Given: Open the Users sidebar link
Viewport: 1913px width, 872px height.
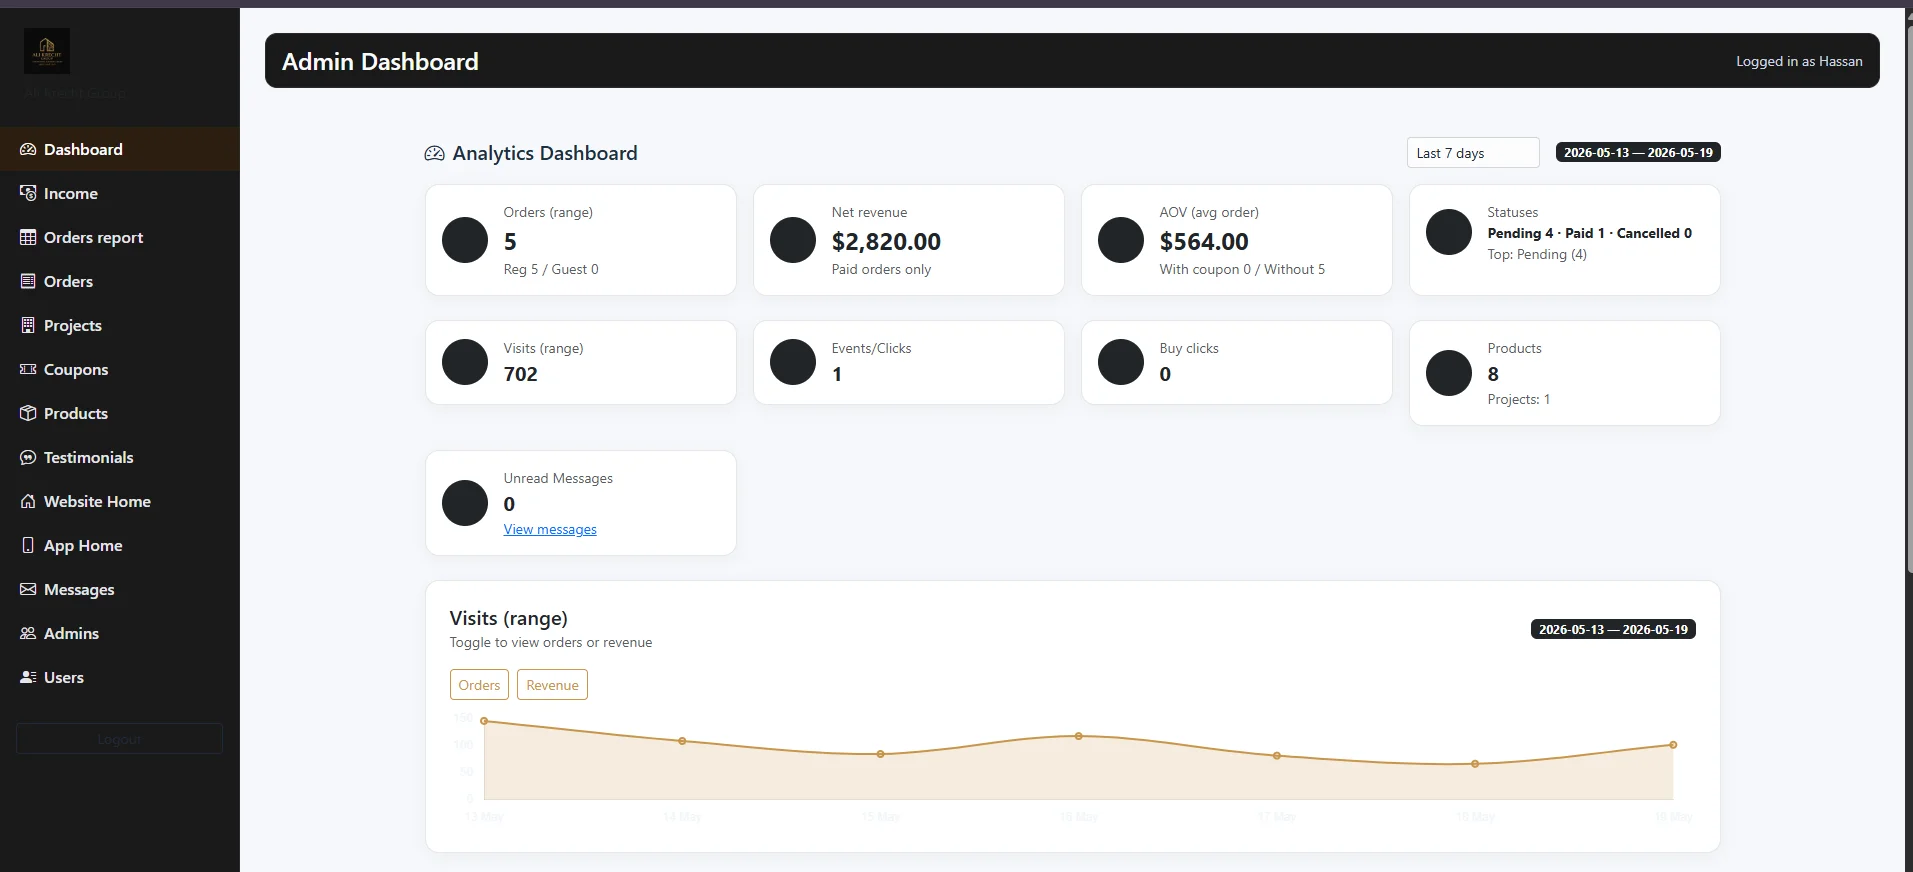Looking at the screenshot, I should (120, 677).
